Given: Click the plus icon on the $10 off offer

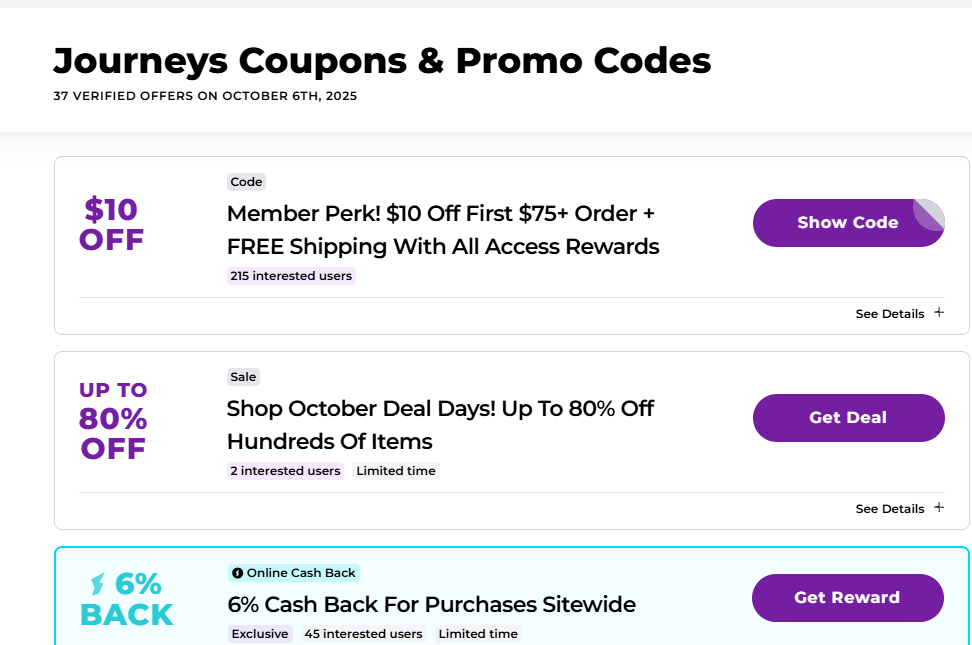Looking at the screenshot, I should (x=938, y=313).
